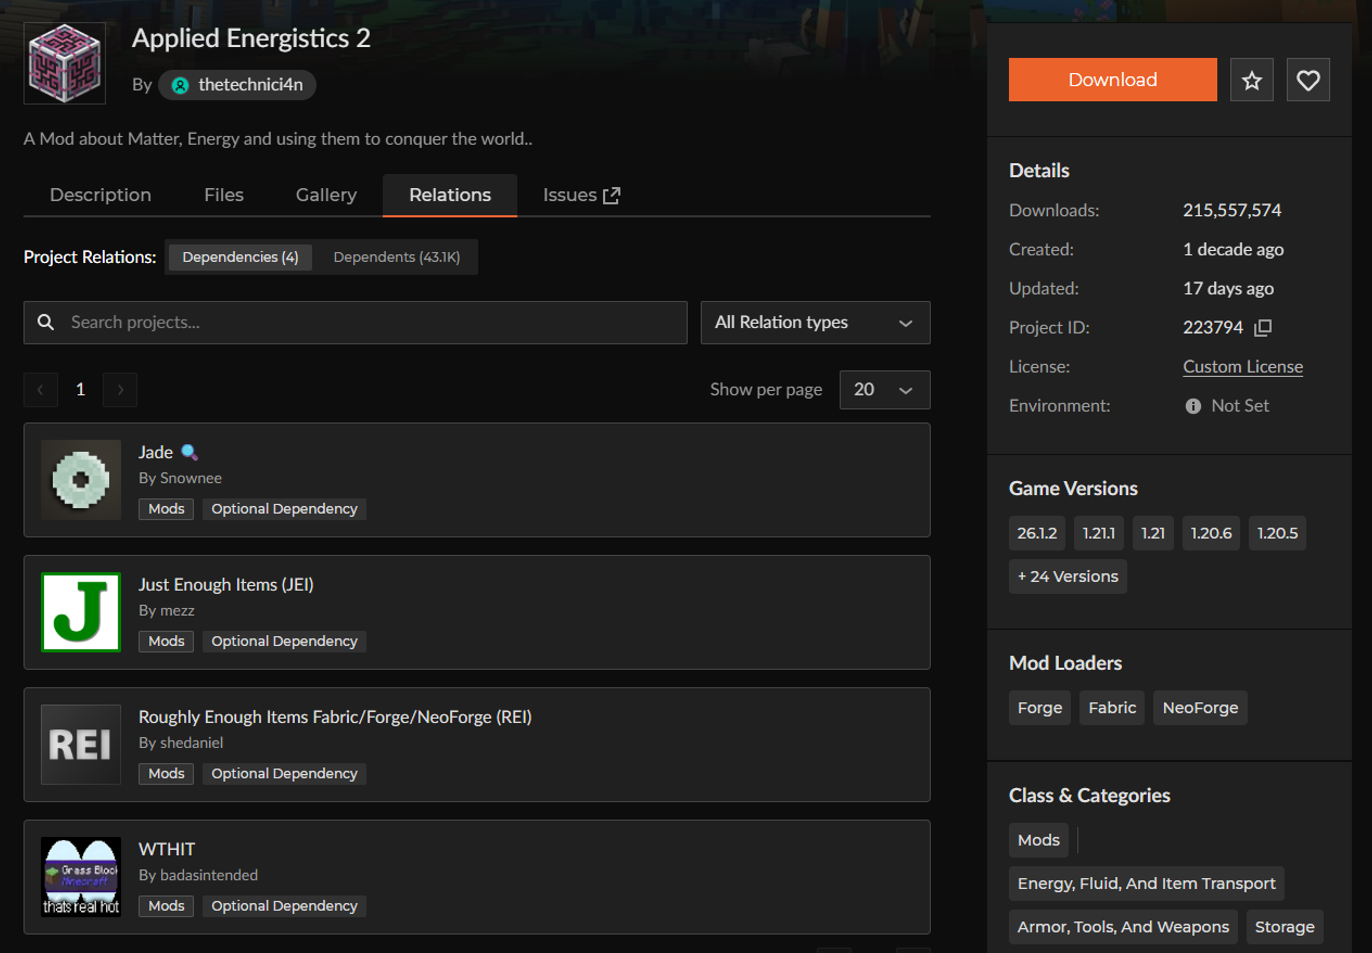Click the 1.20.5 game version tag

[1277, 533]
